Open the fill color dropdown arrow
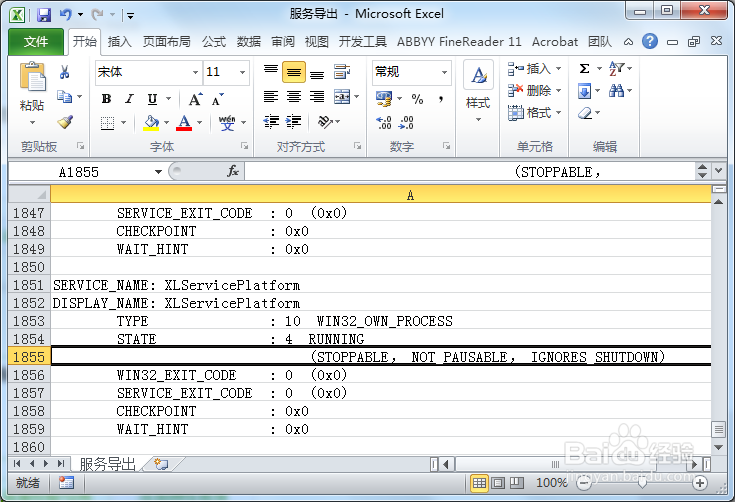This screenshot has width=735, height=502. coord(166,123)
